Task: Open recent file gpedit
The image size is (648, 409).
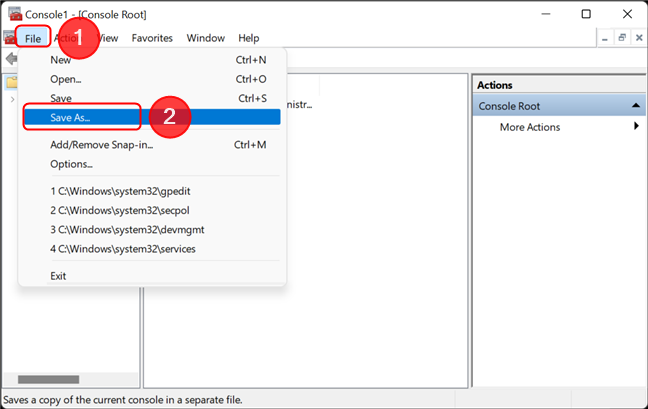Action: pos(152,191)
